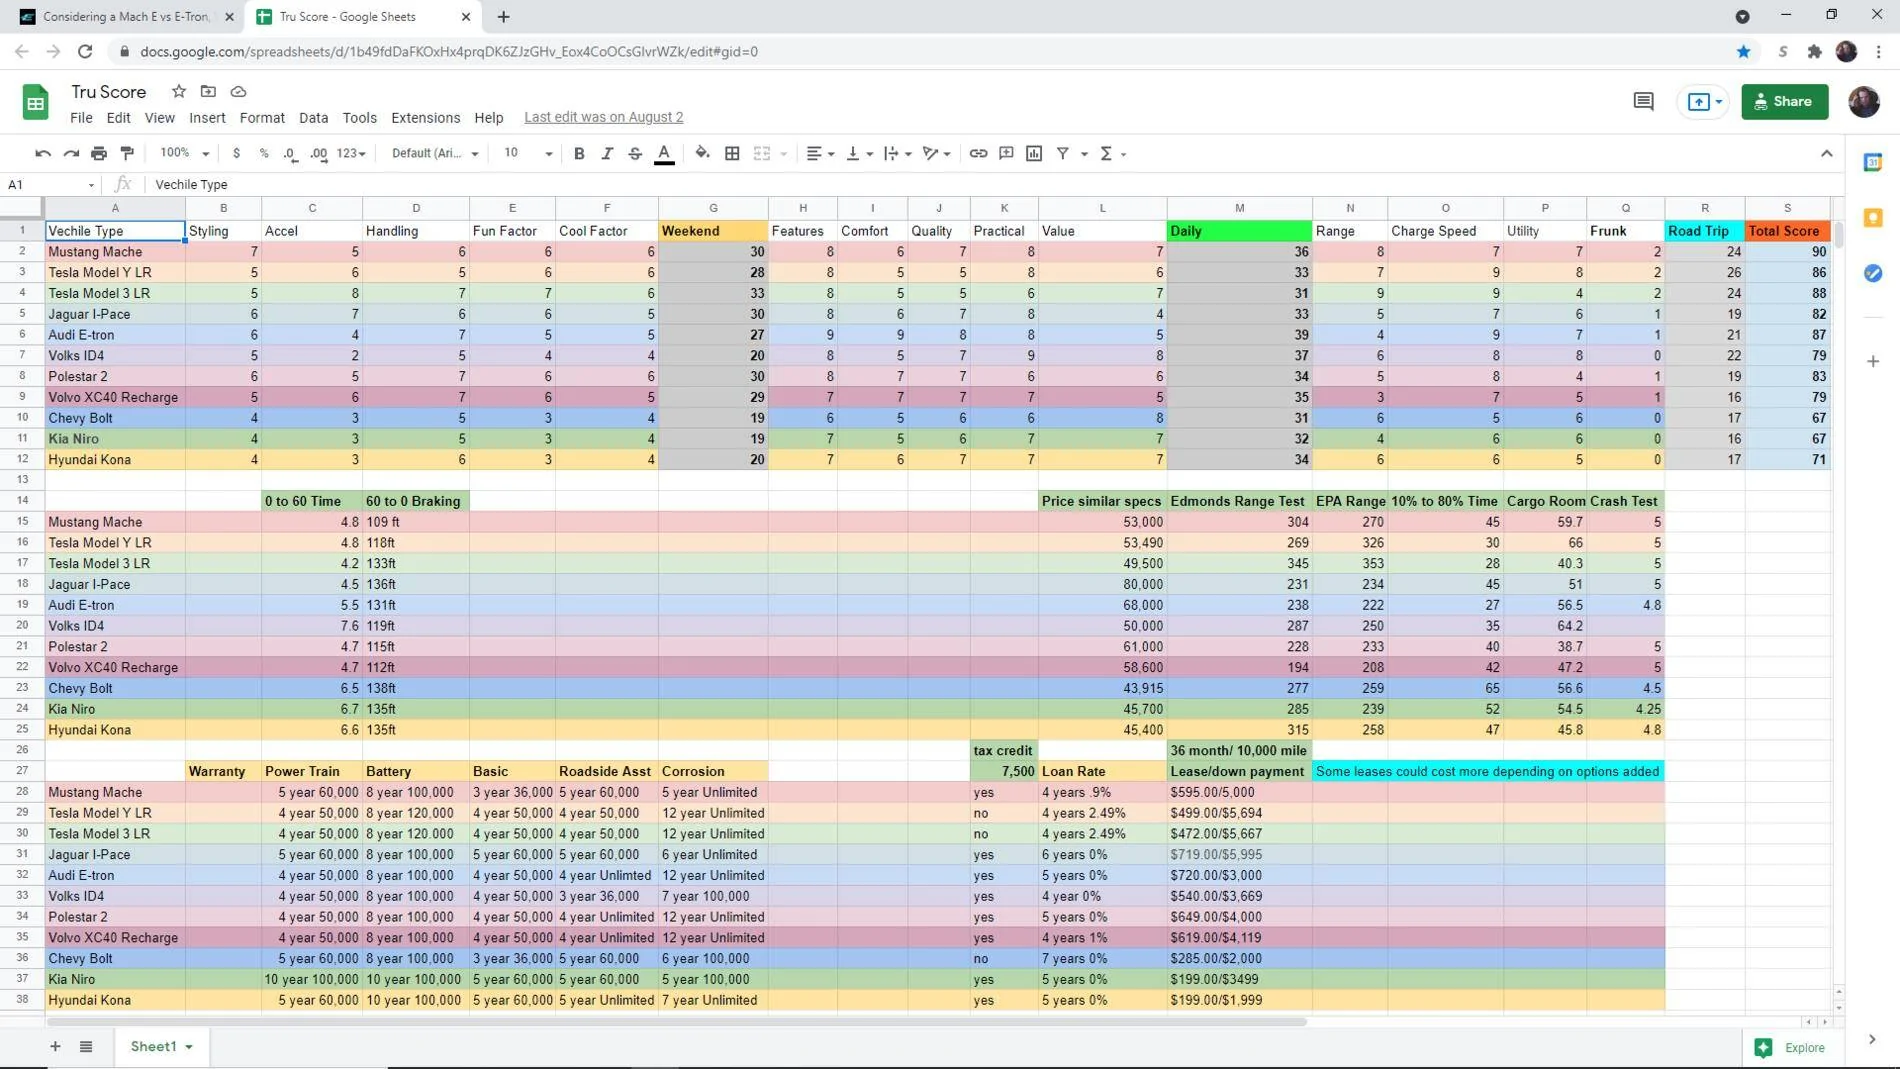Expand the Sheet1 tab options arrow

pyautogui.click(x=189, y=1047)
